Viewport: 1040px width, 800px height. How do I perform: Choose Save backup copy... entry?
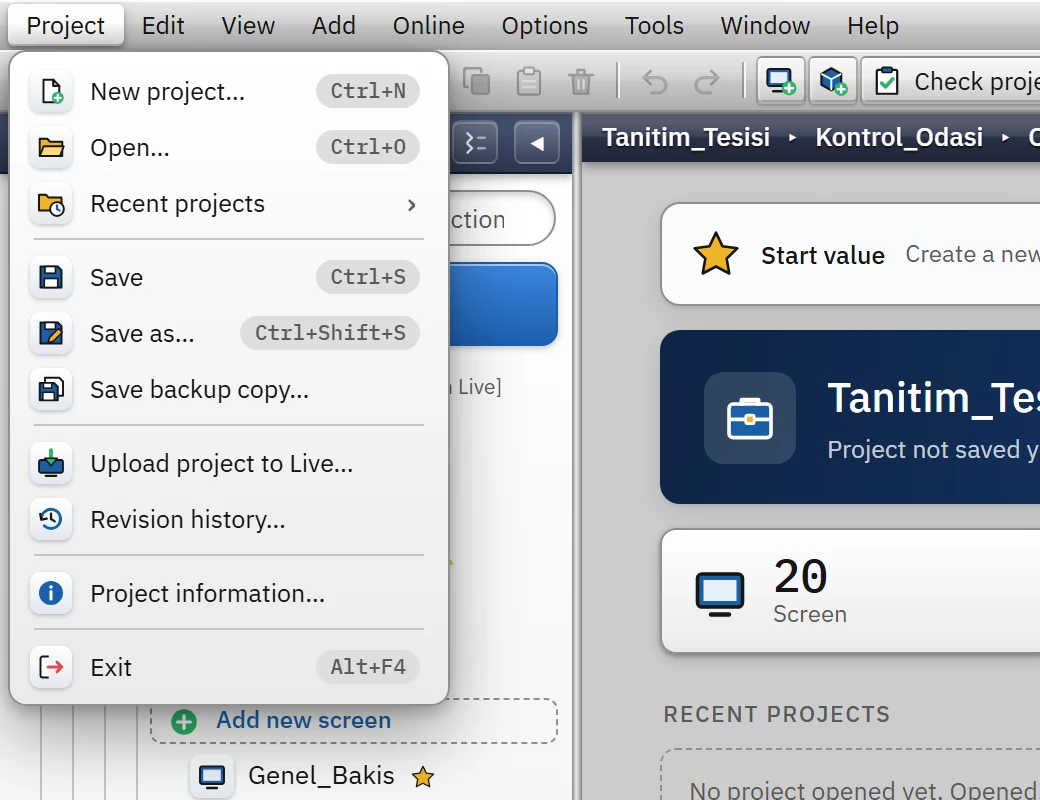(229, 389)
